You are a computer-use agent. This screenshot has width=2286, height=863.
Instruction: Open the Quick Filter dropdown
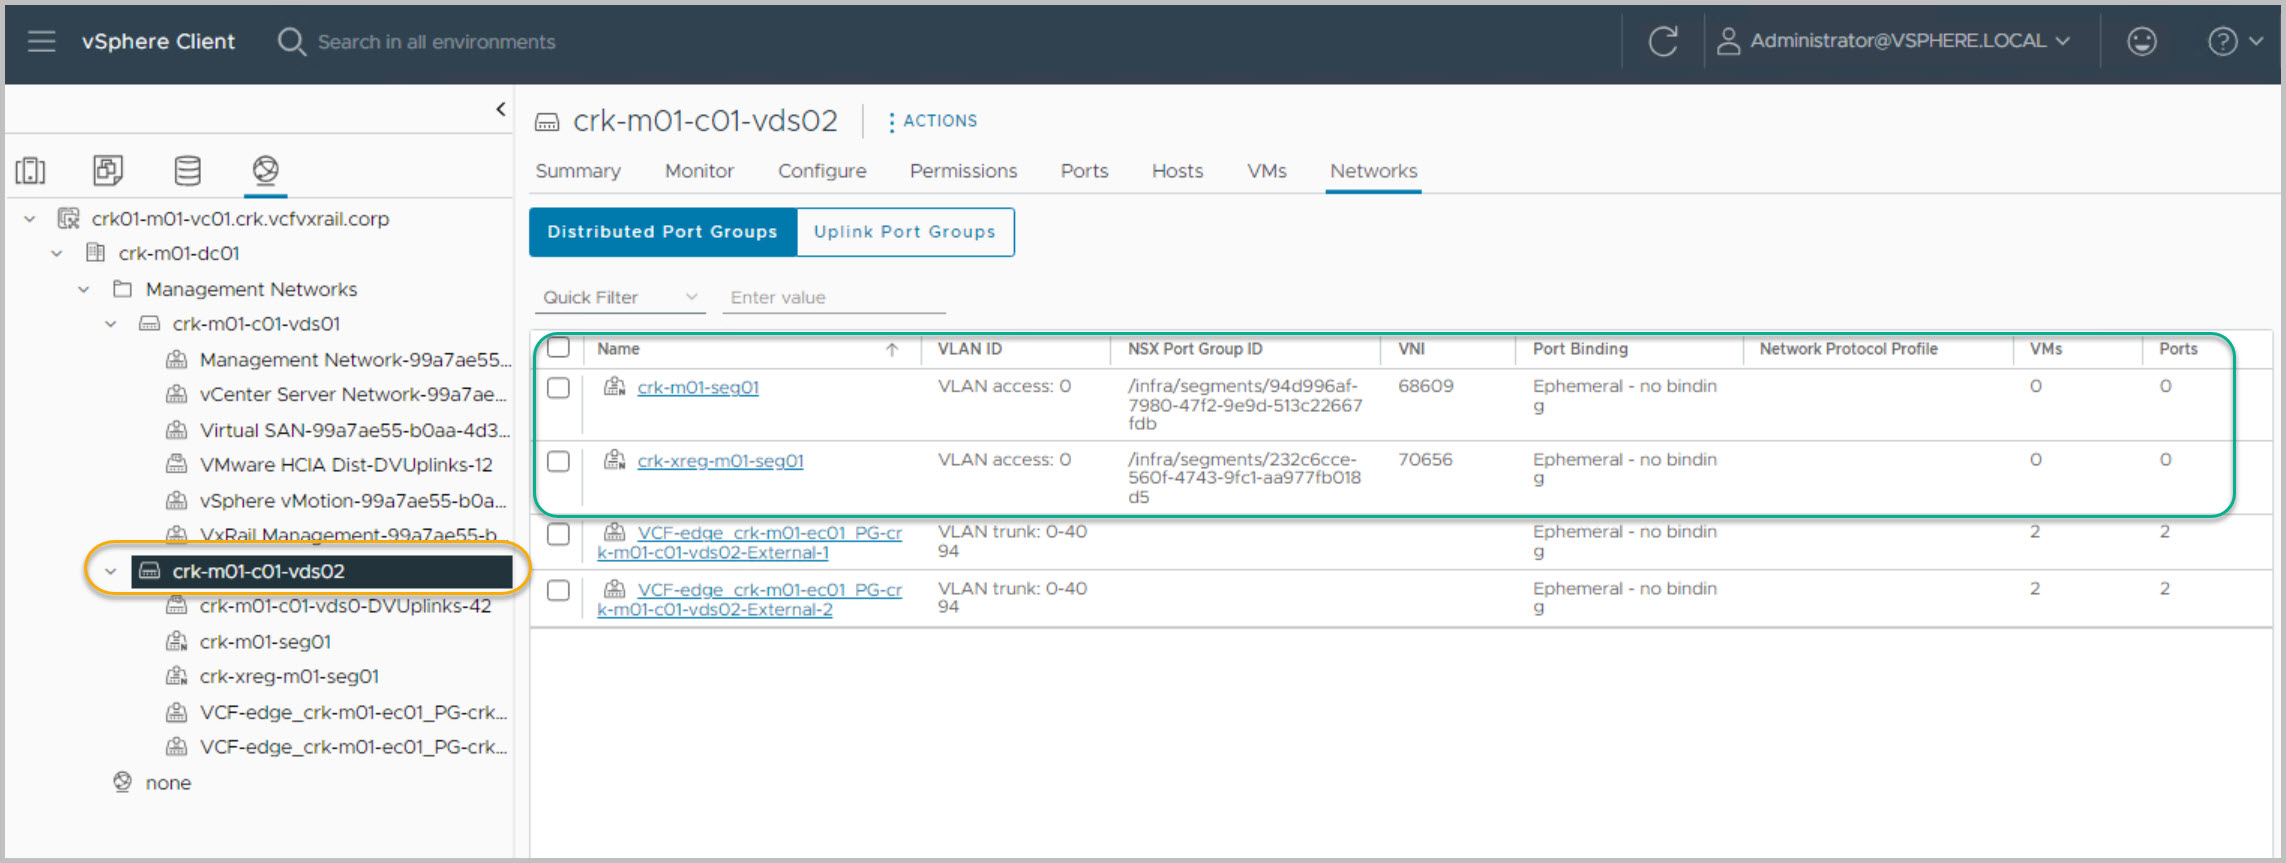point(620,297)
